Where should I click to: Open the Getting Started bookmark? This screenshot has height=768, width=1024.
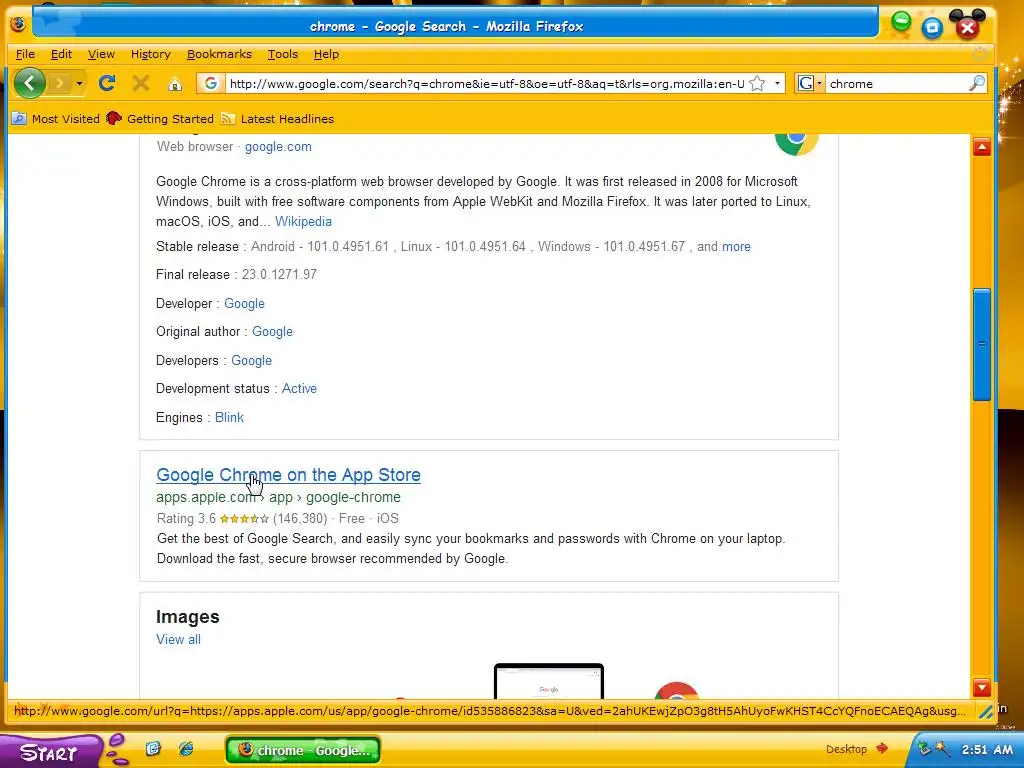tap(160, 119)
